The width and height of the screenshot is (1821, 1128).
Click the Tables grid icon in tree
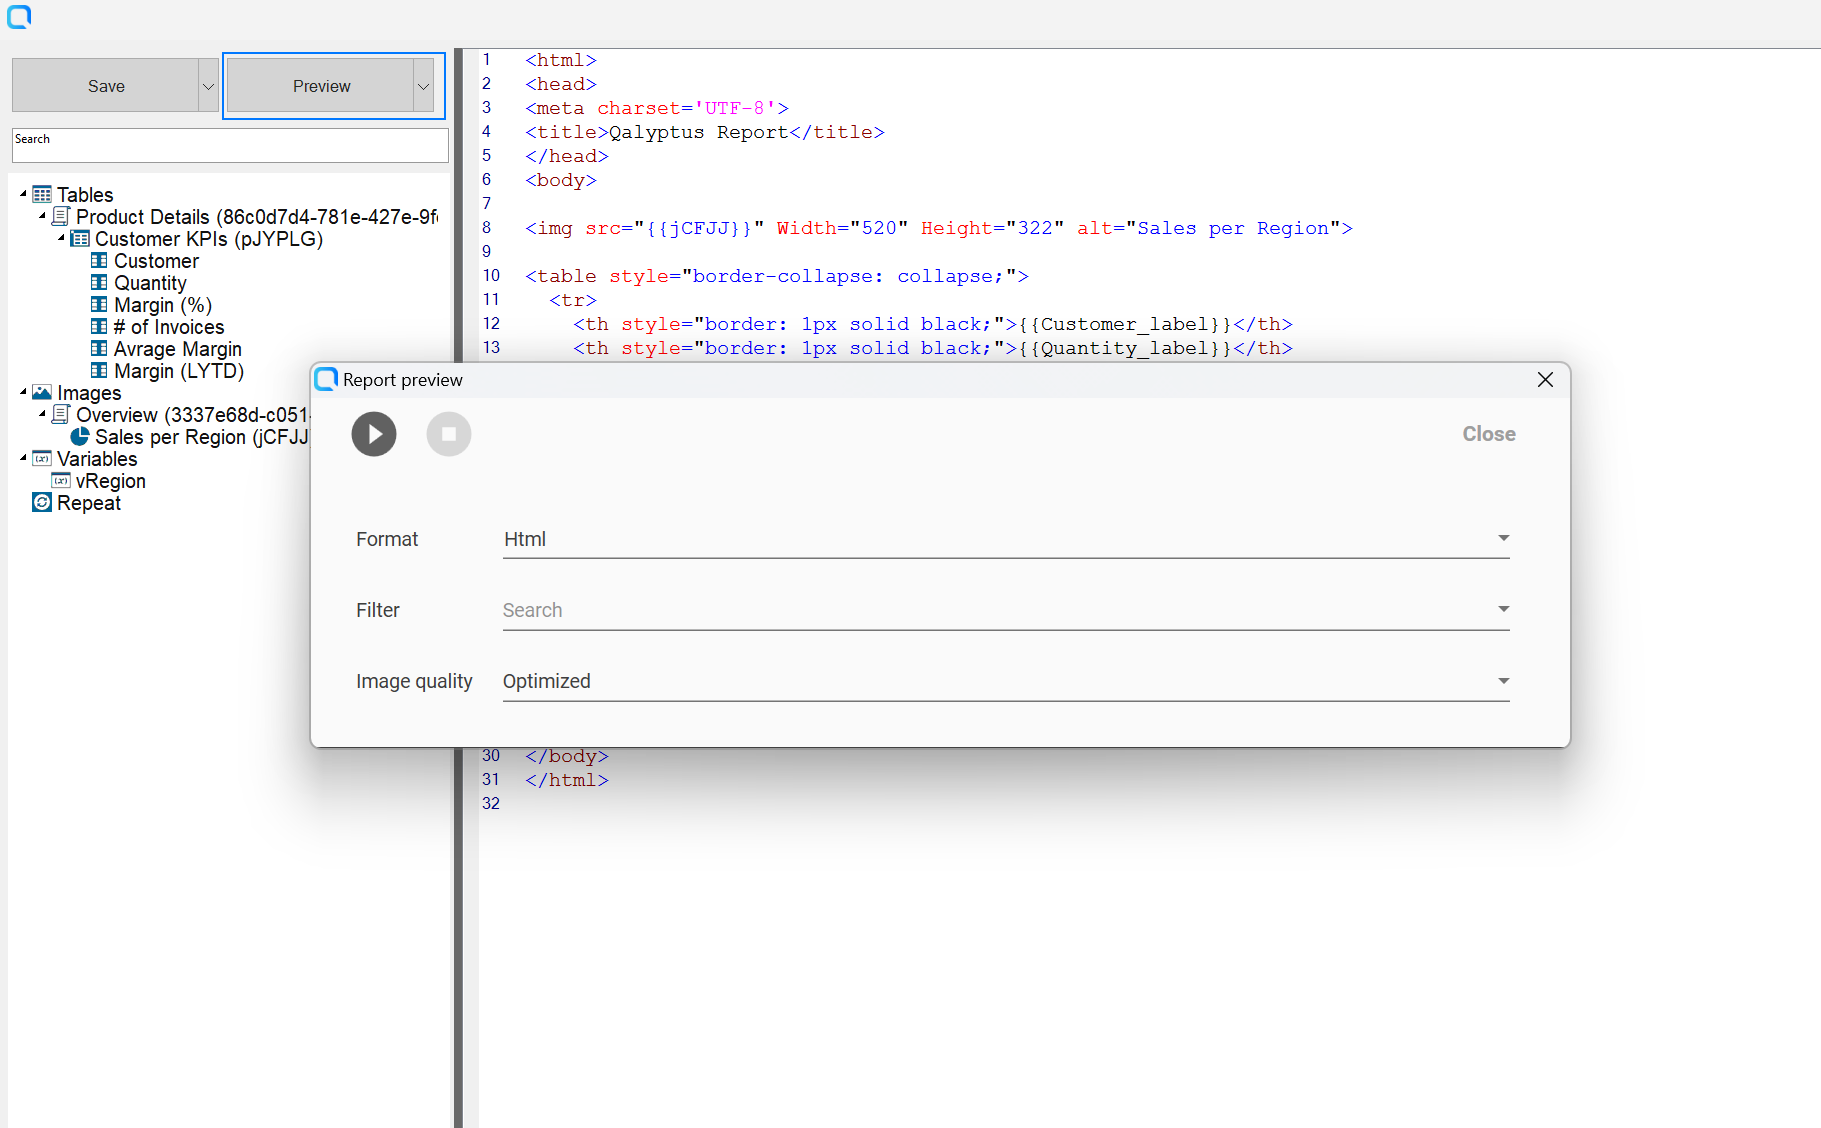42,194
